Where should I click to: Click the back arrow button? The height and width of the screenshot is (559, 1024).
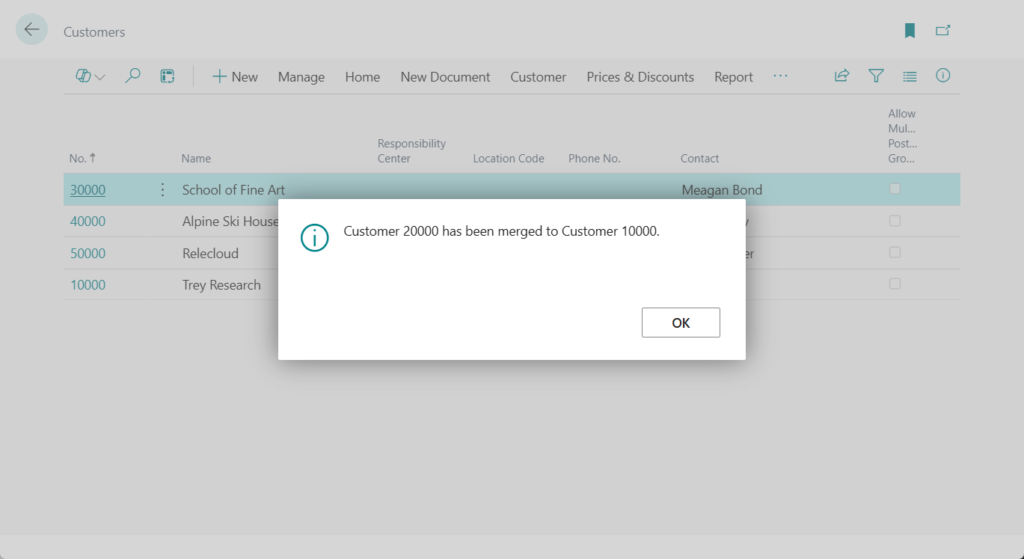(x=32, y=30)
